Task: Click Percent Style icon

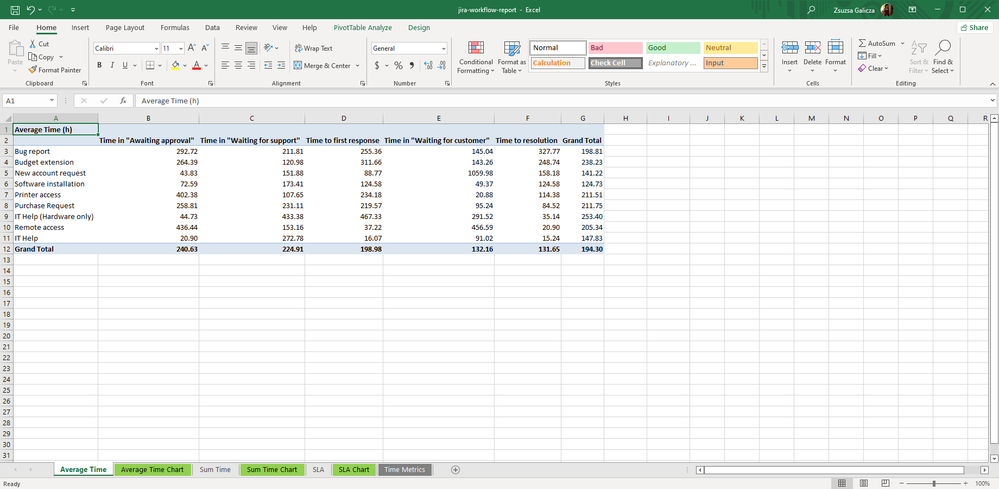Action: coord(398,66)
